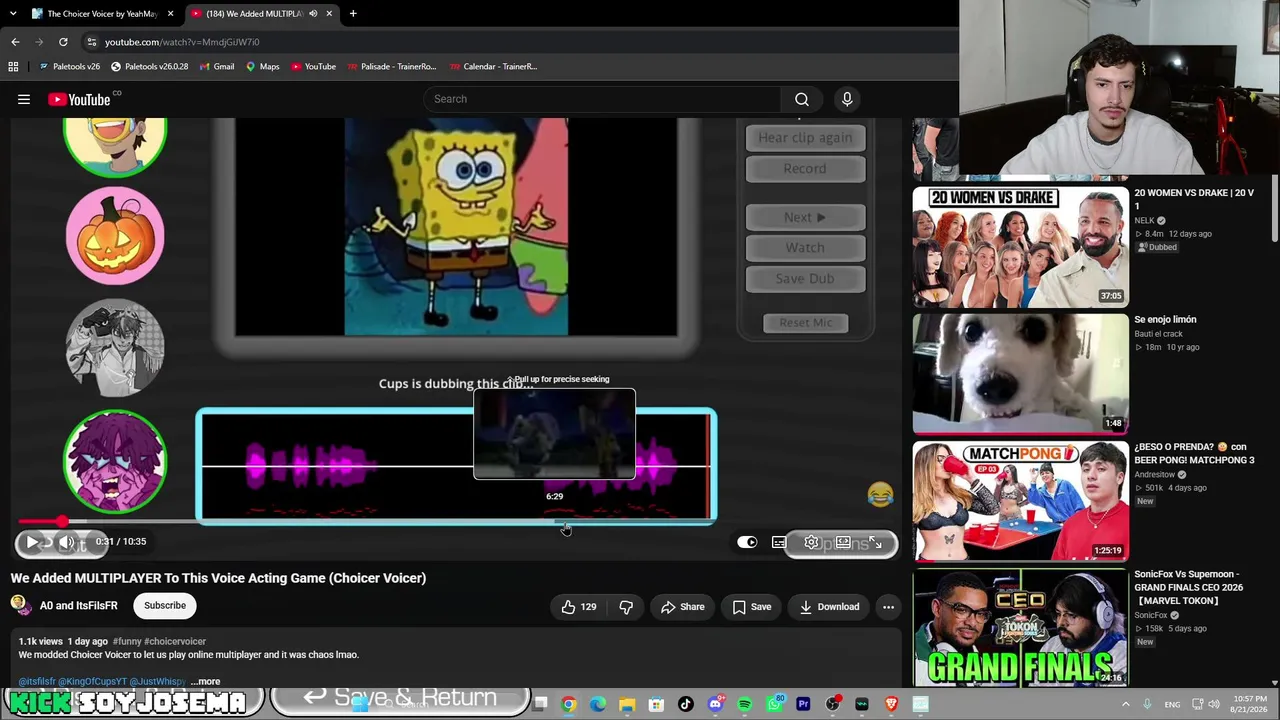The height and width of the screenshot is (720, 1280).
Task: Start voice search with the microphone
Action: point(847,99)
